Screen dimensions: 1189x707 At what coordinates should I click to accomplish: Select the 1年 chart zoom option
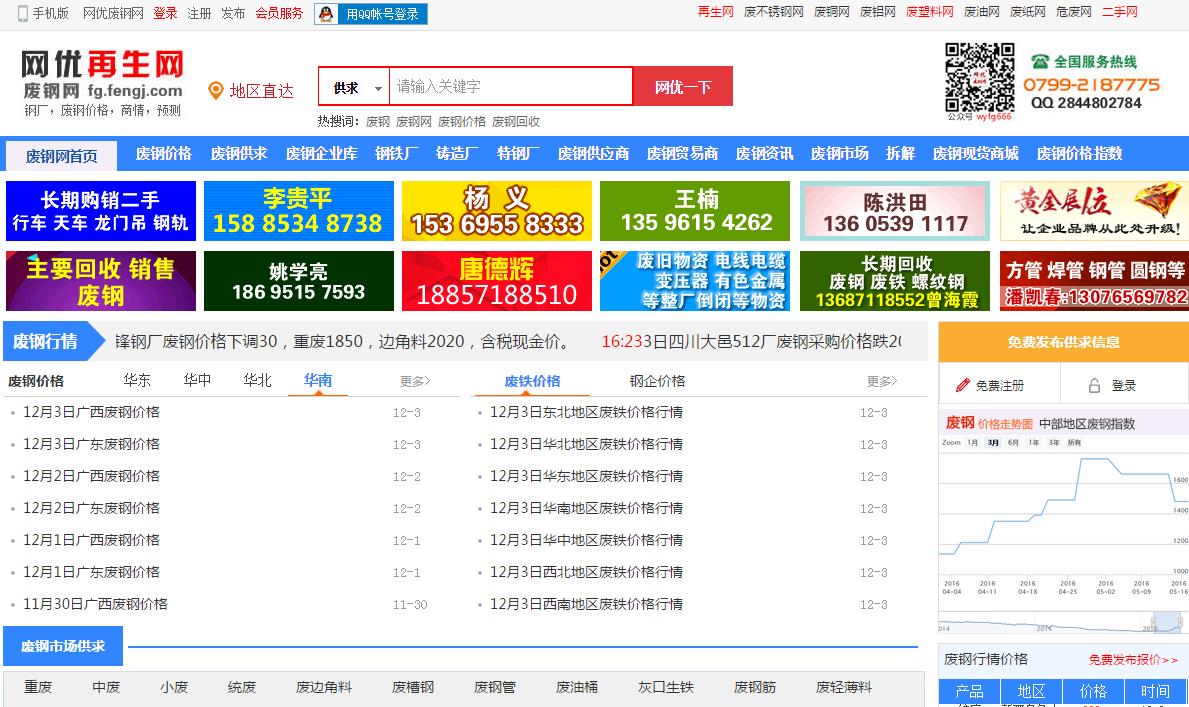tap(1033, 442)
